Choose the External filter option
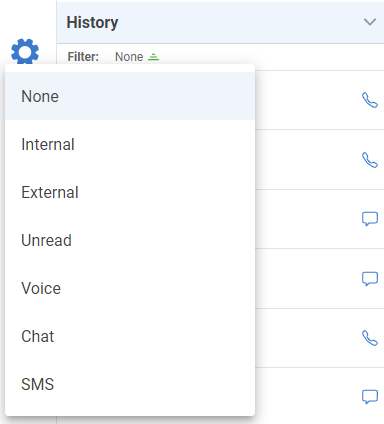This screenshot has width=384, height=424. pyautogui.click(x=130, y=192)
